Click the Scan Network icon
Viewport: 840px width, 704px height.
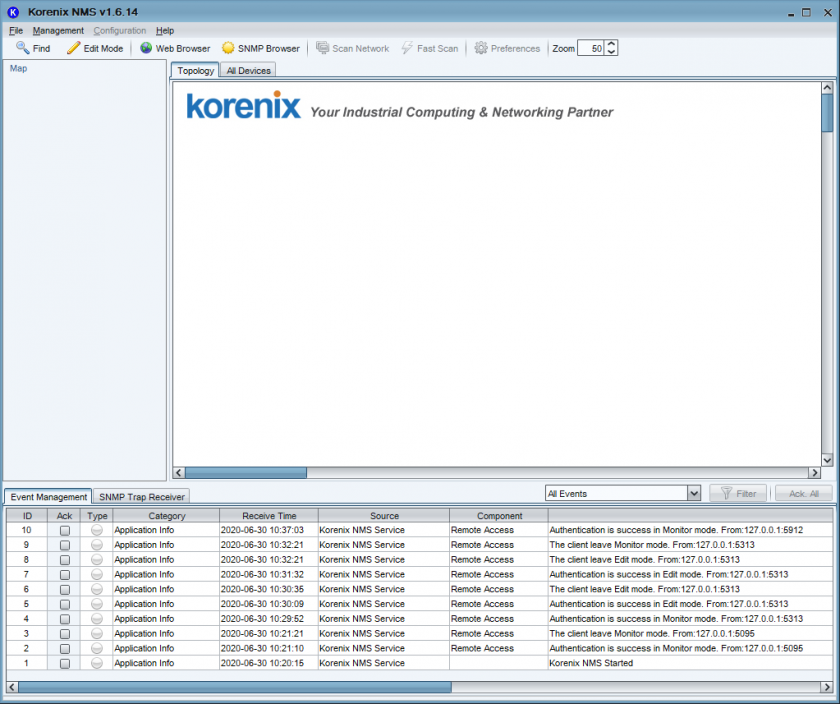[x=322, y=48]
